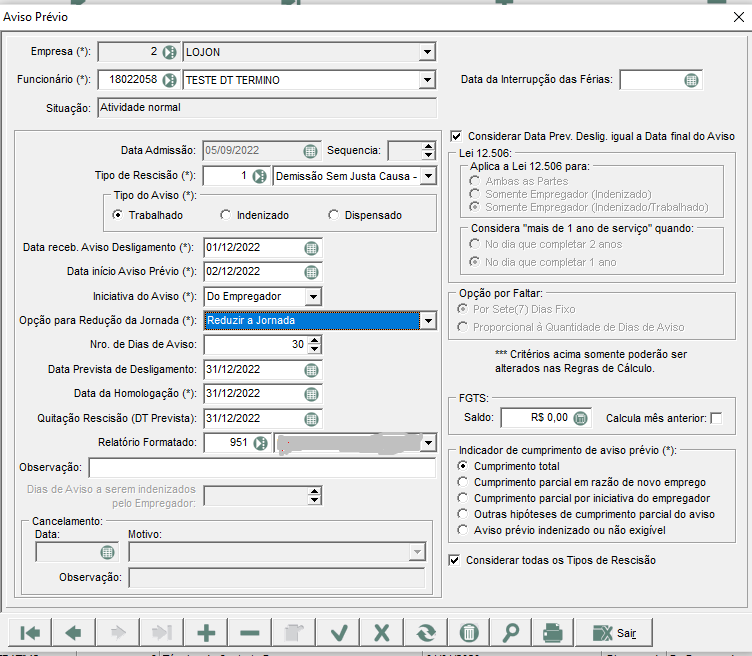752x656 pixels.
Task: Search records with magnifier icon
Action: [511, 633]
